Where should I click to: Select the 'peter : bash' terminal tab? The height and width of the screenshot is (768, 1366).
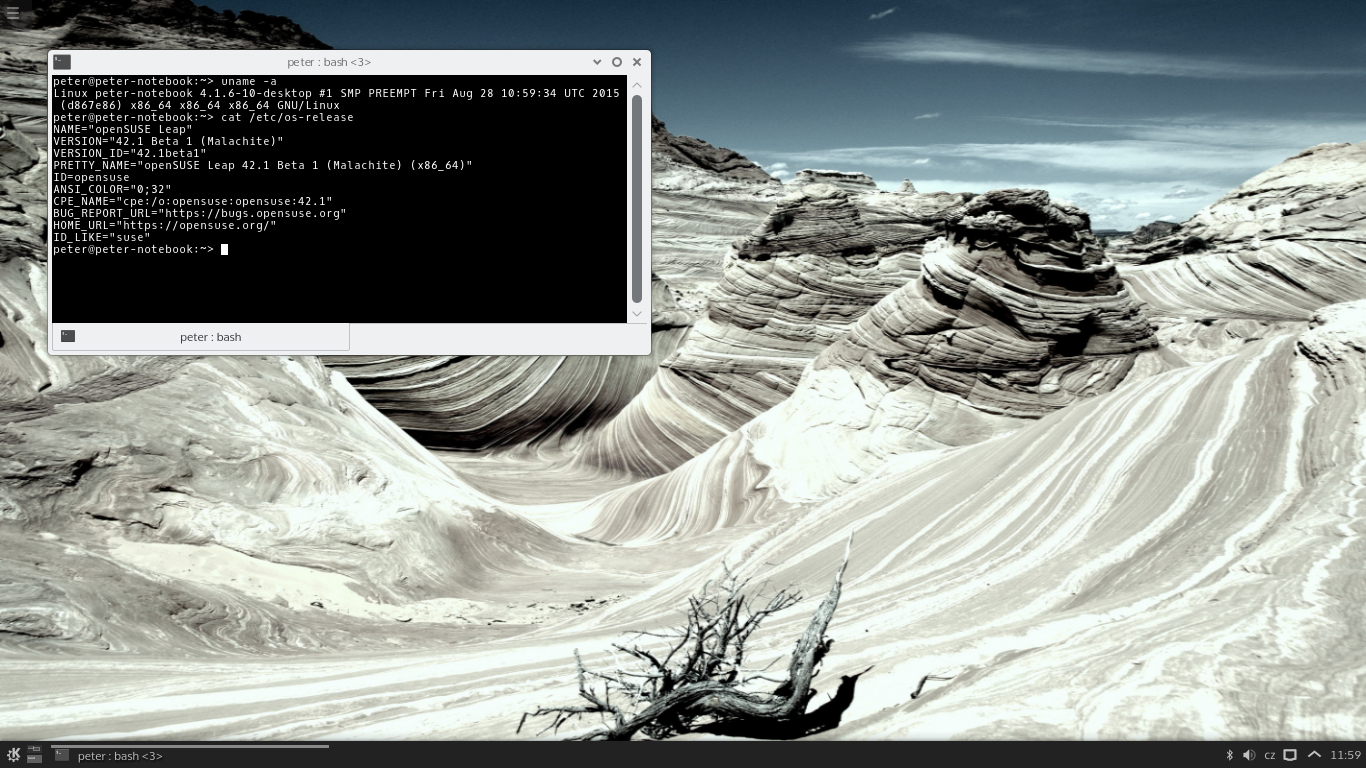200,337
